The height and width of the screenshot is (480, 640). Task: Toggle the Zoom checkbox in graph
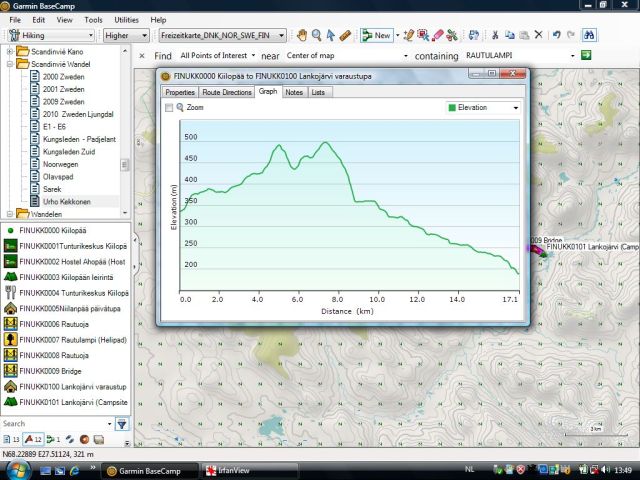[x=168, y=107]
